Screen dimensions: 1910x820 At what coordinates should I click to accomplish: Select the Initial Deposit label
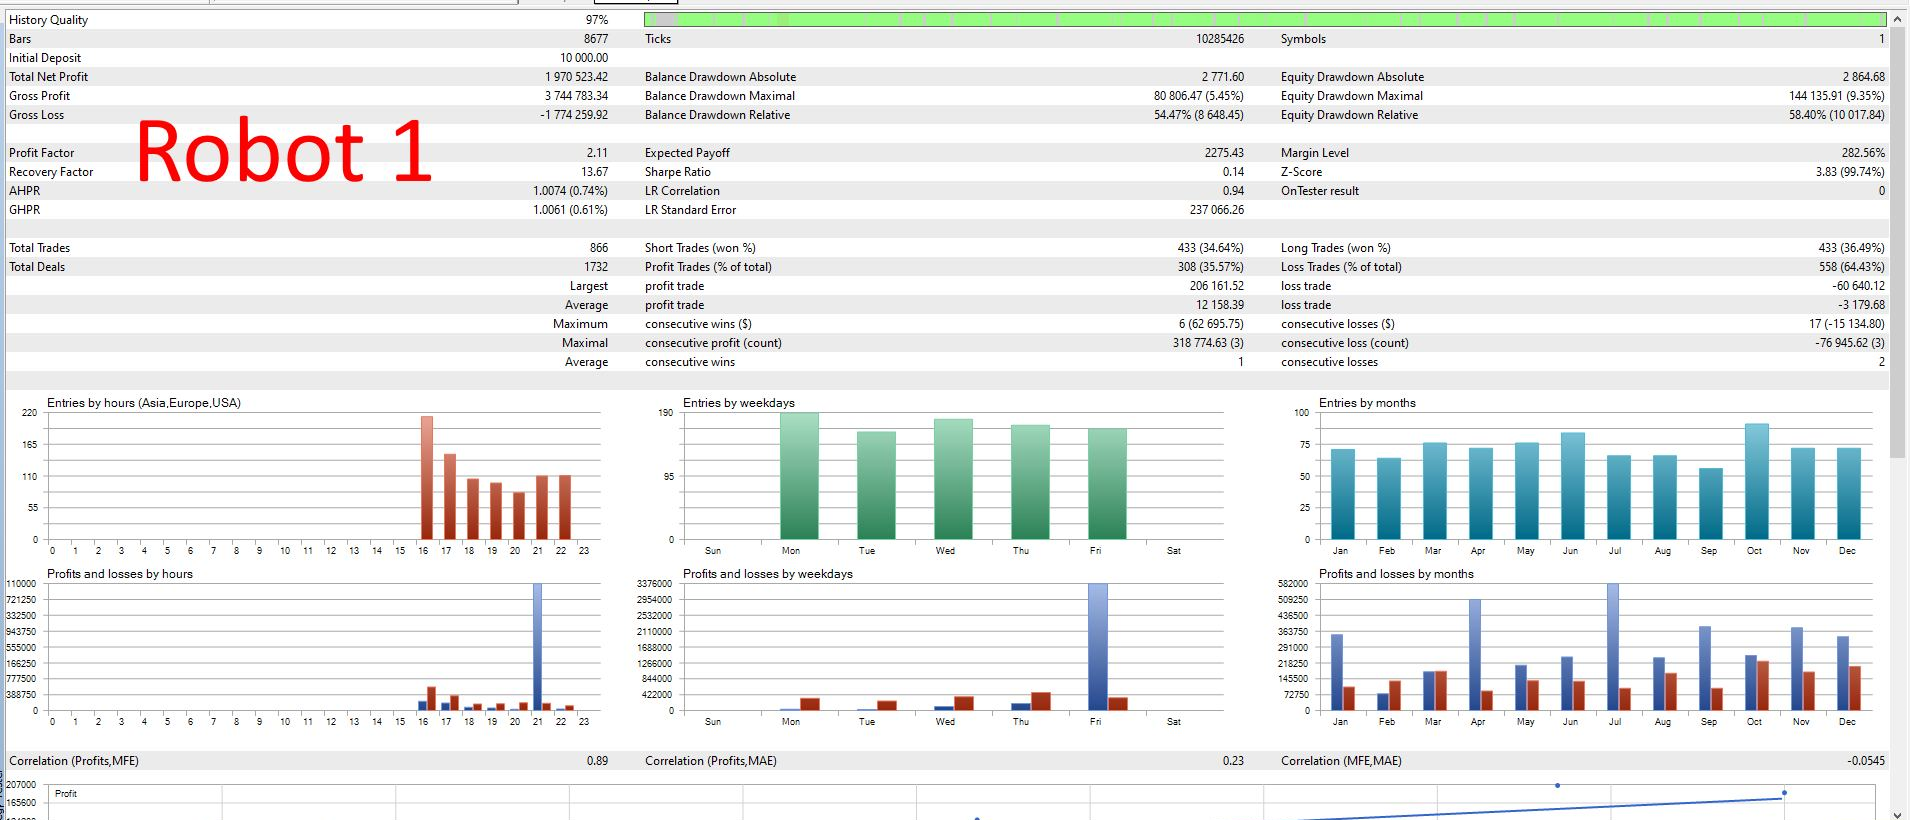click(x=45, y=58)
